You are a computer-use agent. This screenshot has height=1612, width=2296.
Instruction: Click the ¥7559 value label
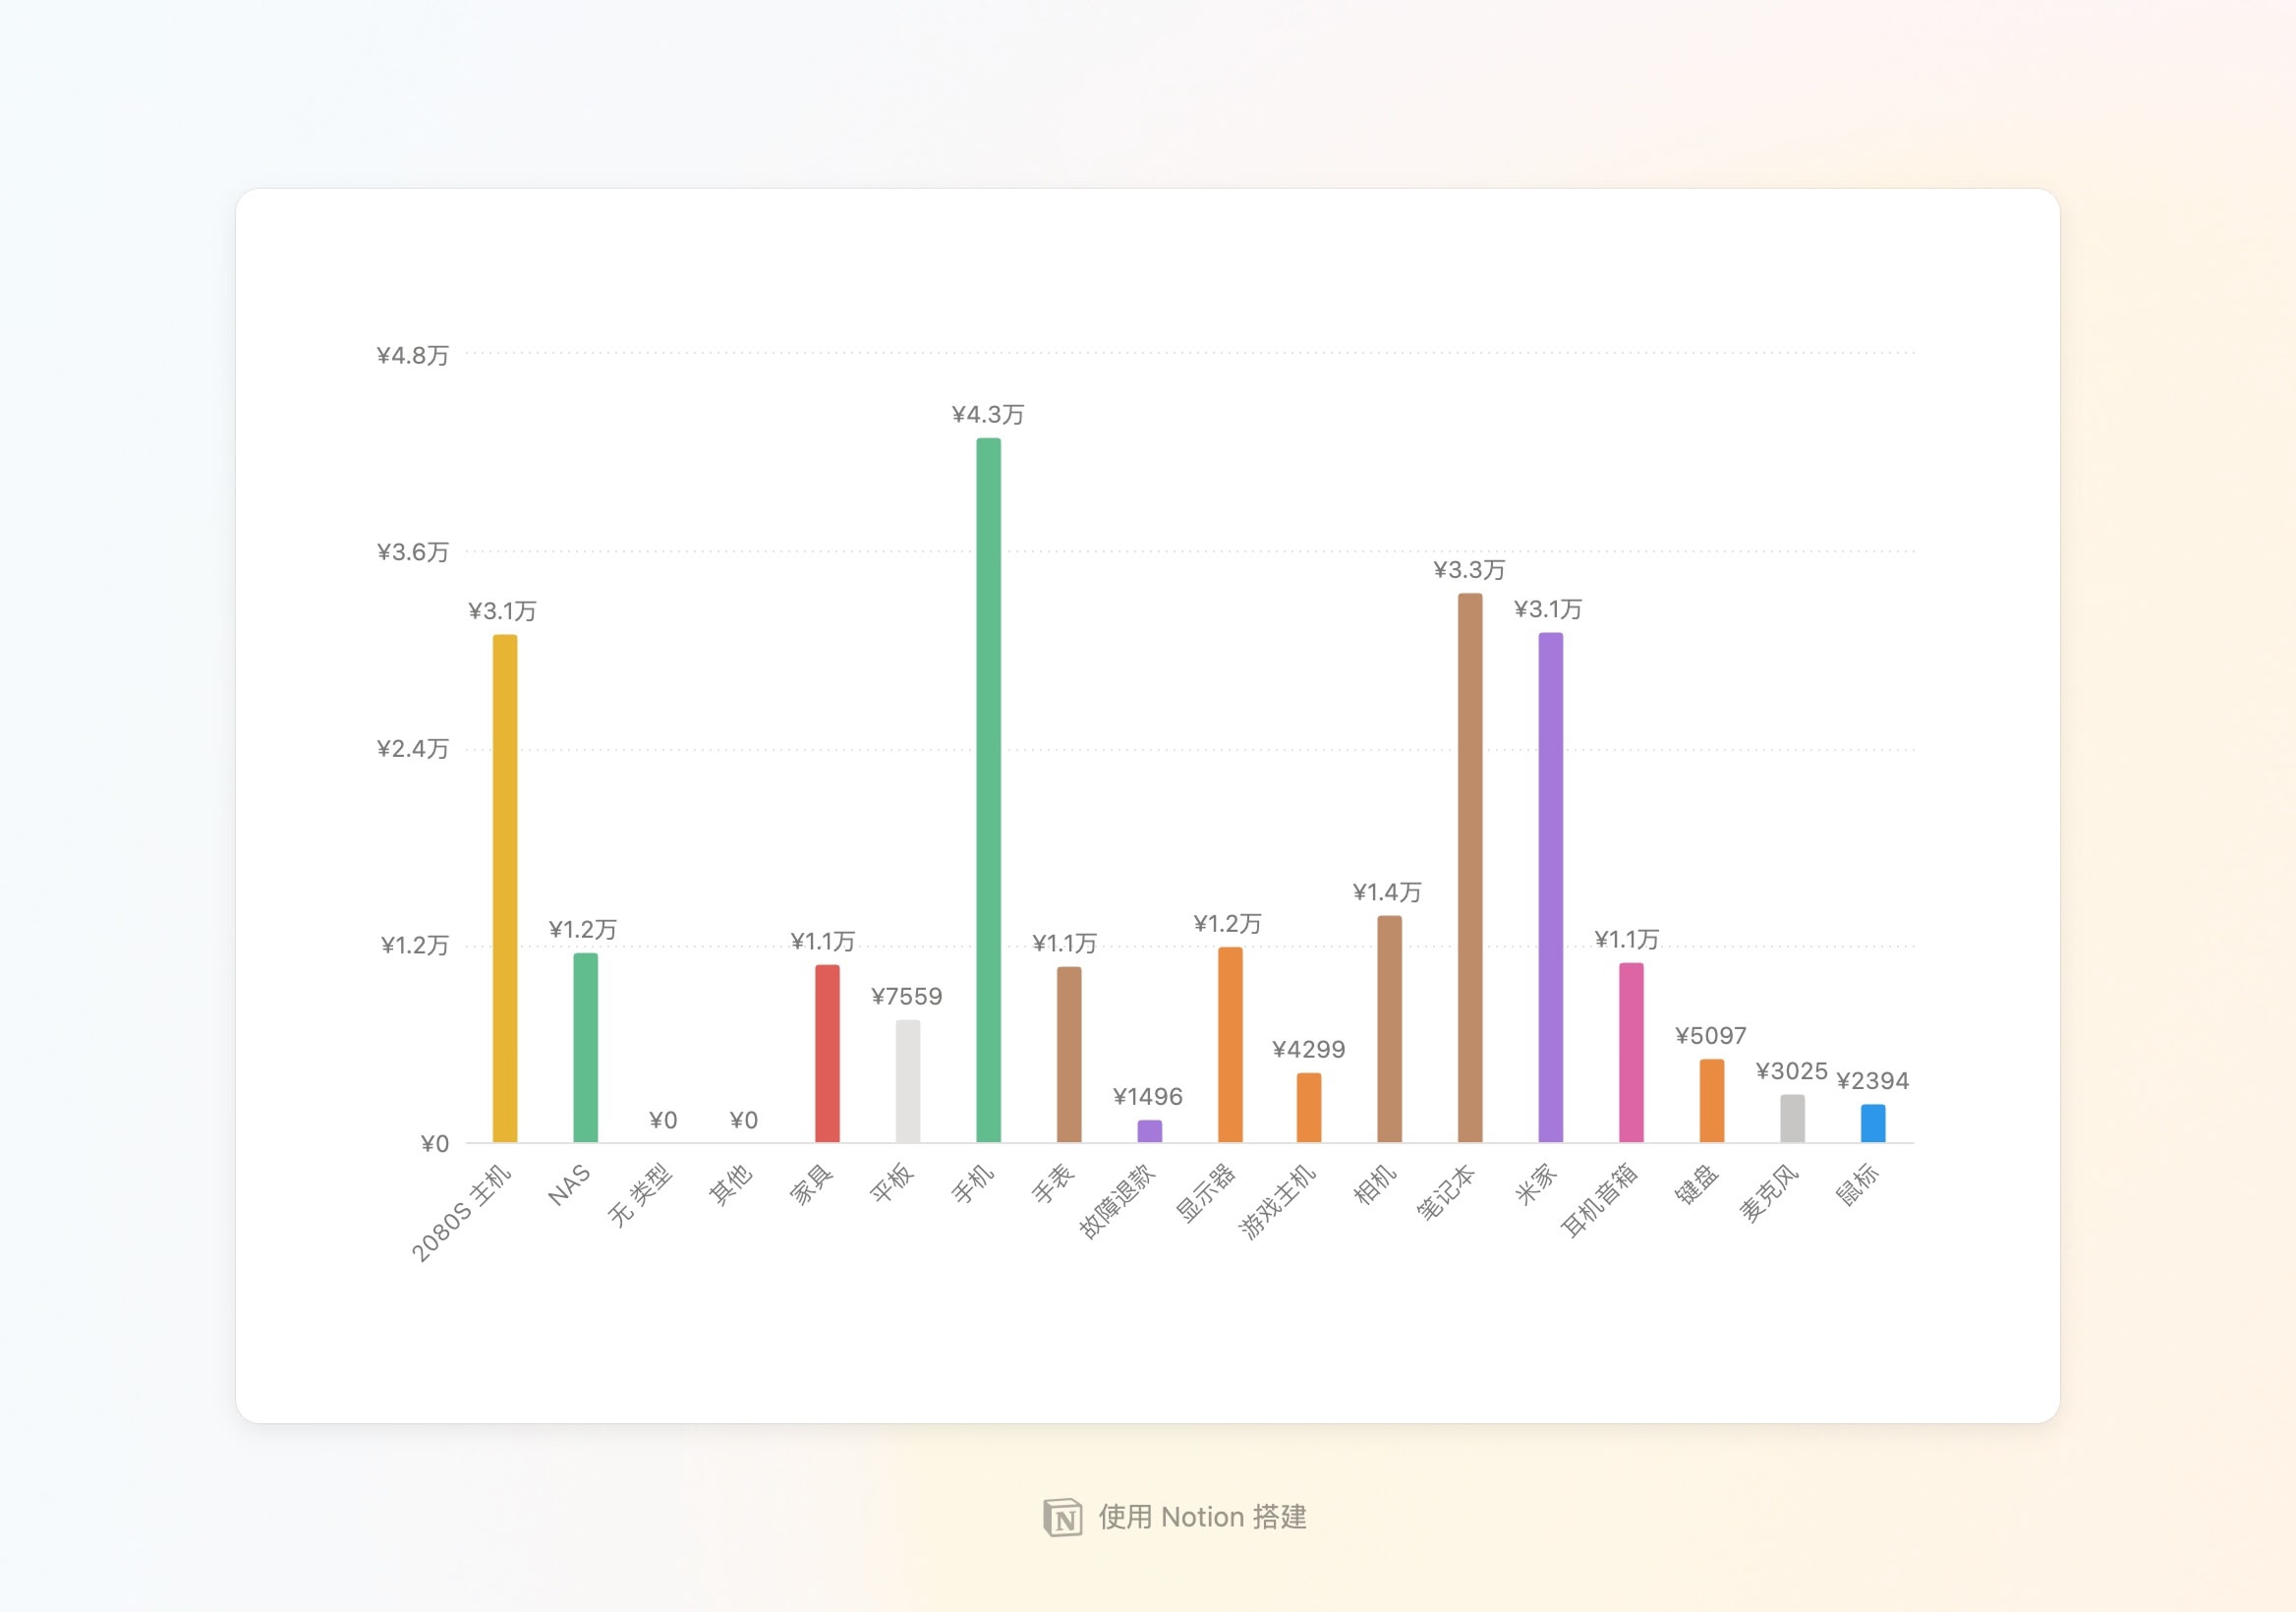pyautogui.click(x=906, y=996)
